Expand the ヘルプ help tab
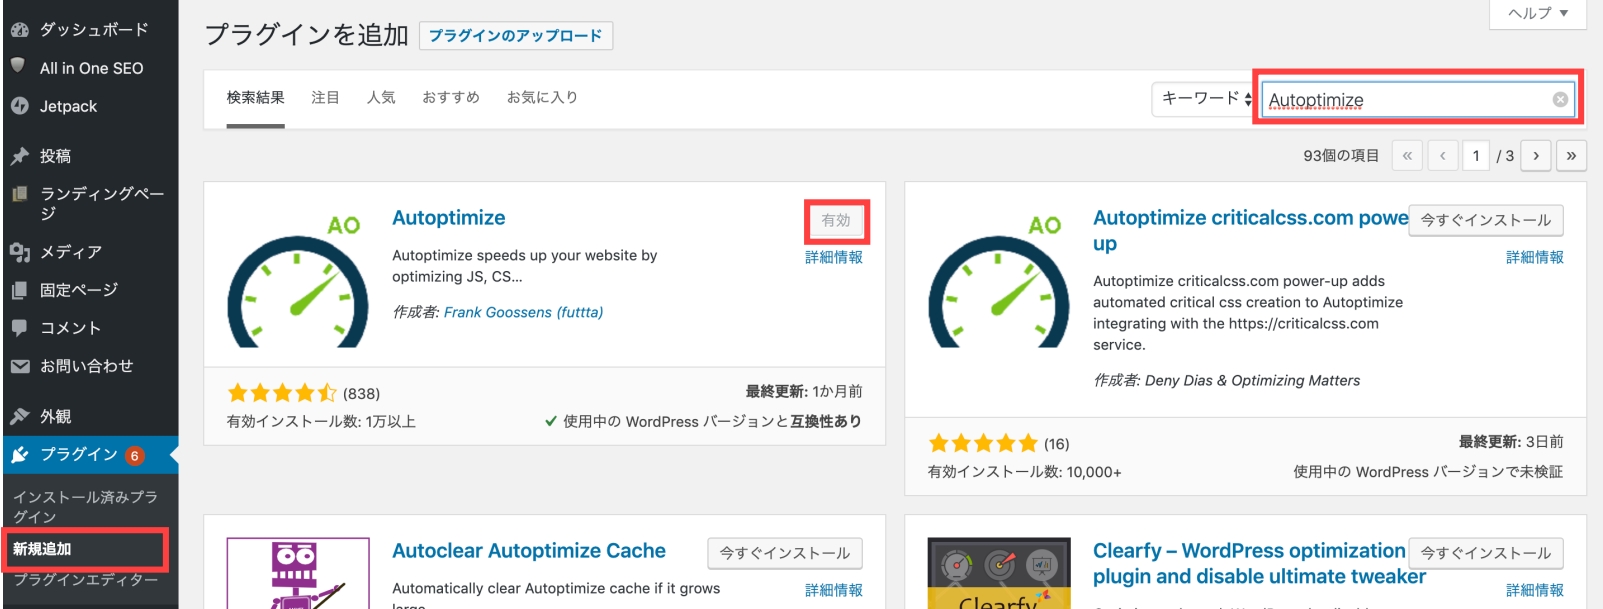The image size is (1603, 609). click(1538, 14)
